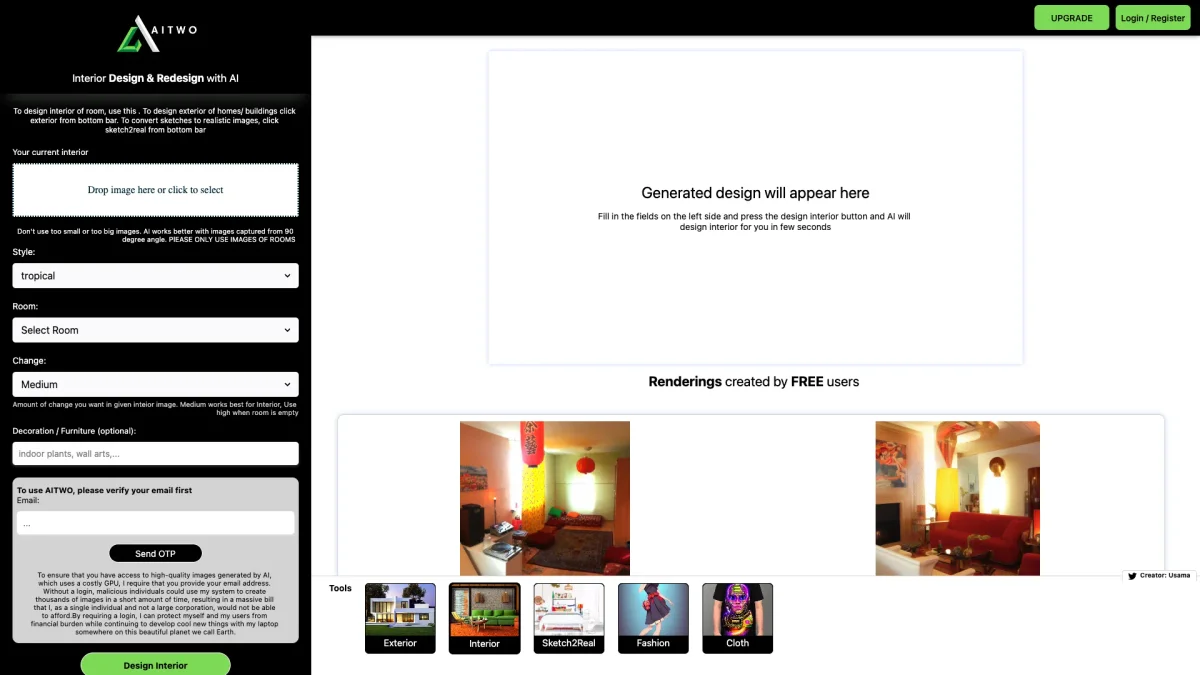This screenshot has height=675, width=1200.
Task: Select the Interior tool tile
Action: click(484, 618)
